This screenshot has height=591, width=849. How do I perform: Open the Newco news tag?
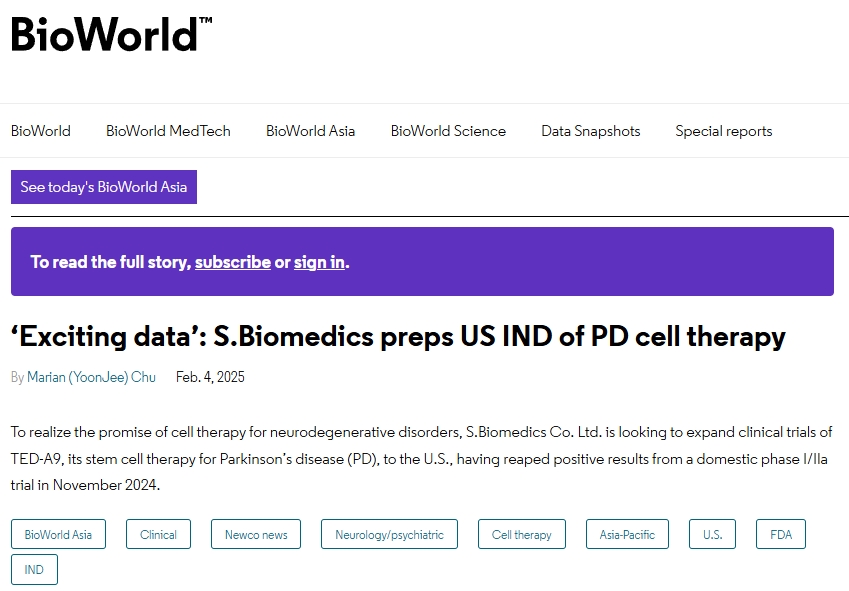point(256,535)
